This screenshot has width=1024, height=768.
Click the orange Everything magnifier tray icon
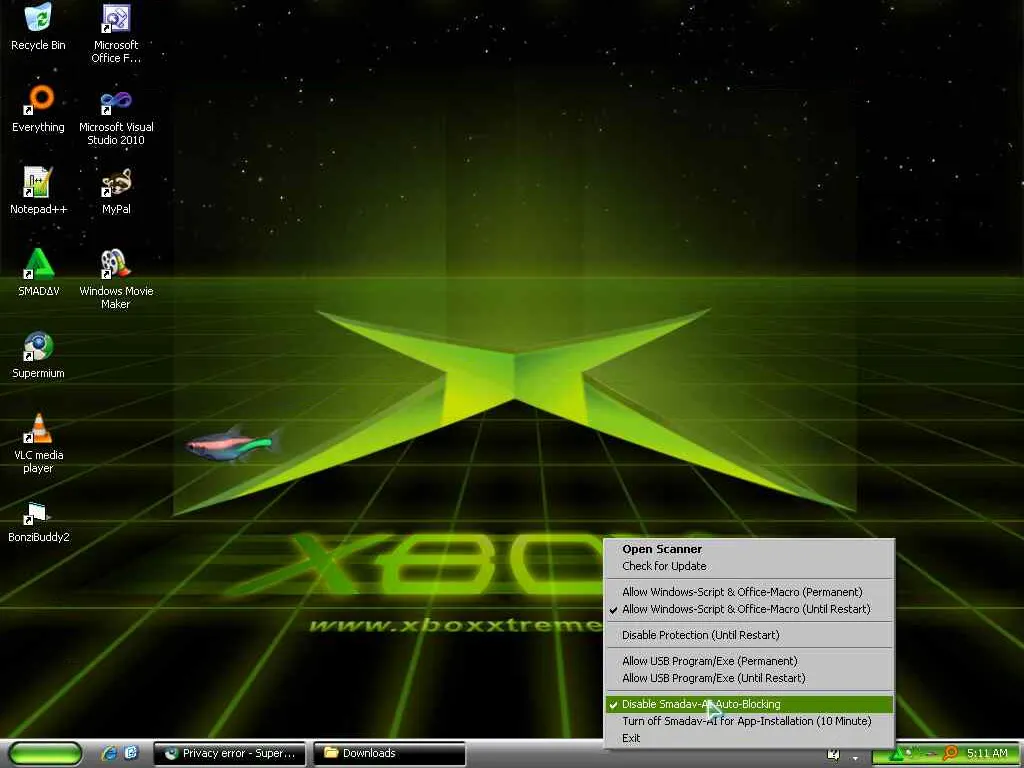[x=950, y=754]
